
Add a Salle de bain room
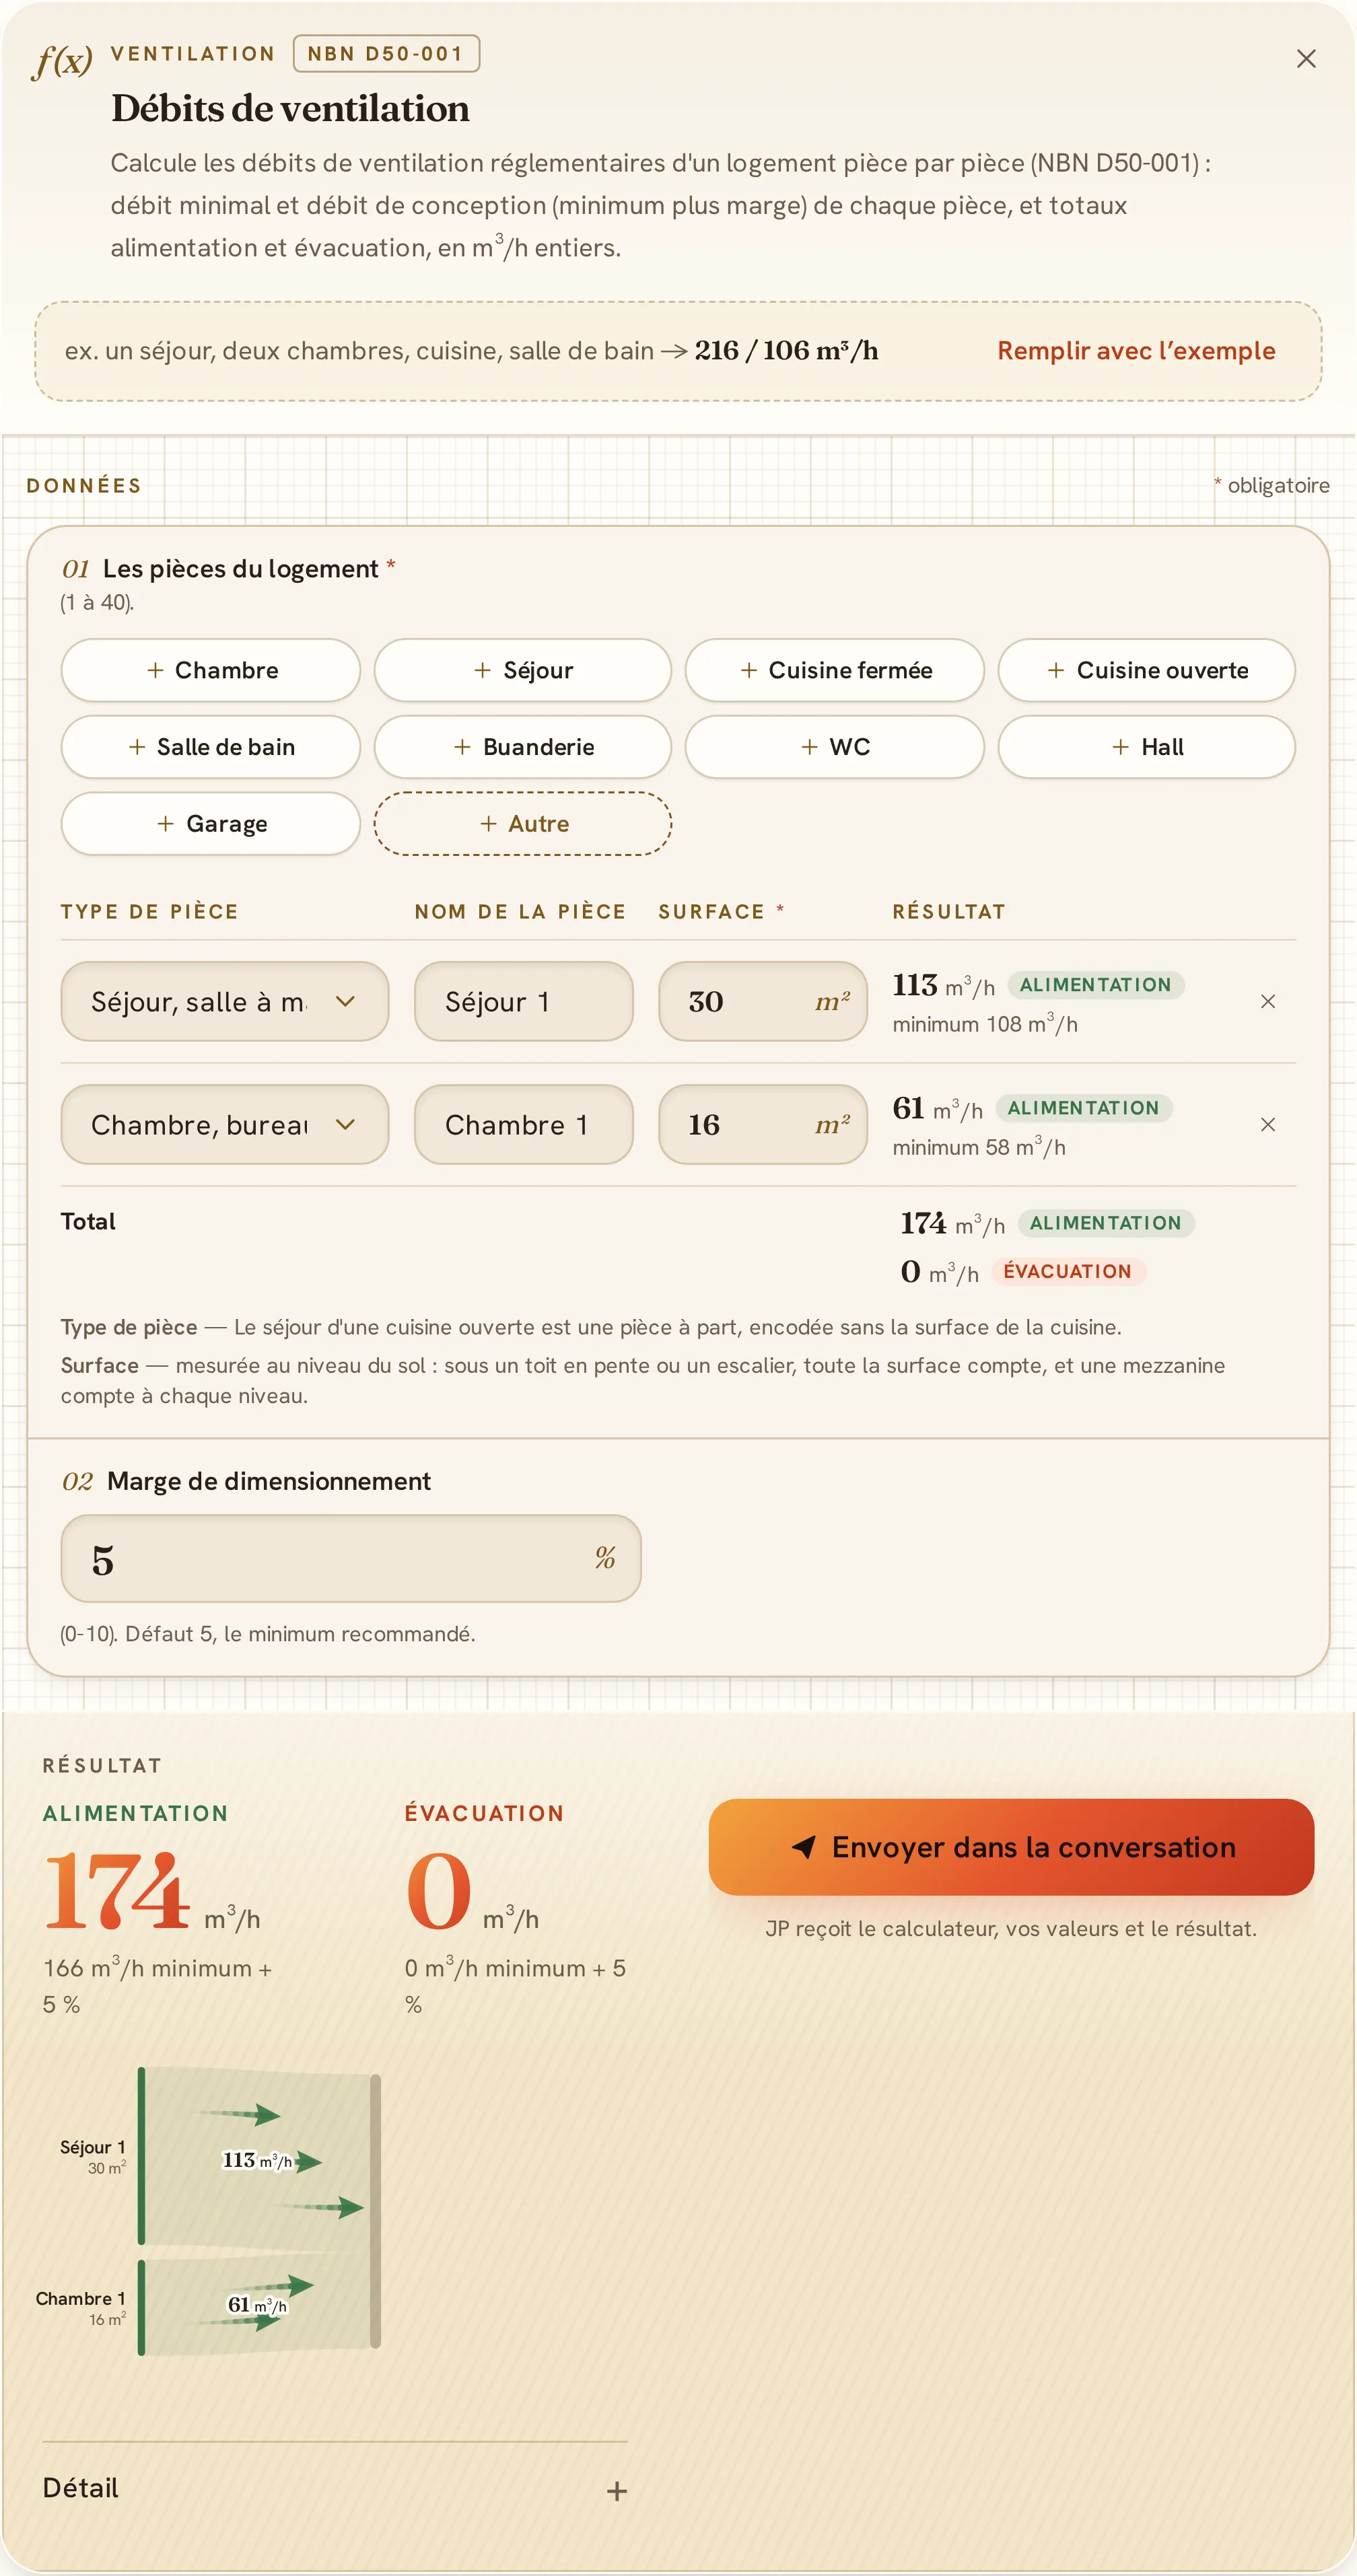pos(211,747)
